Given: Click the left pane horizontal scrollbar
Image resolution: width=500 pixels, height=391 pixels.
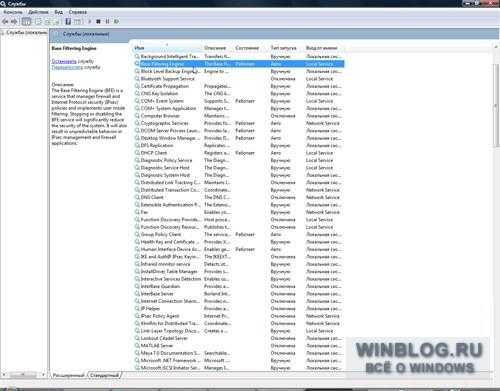Looking at the screenshot, I should tap(23, 375).
